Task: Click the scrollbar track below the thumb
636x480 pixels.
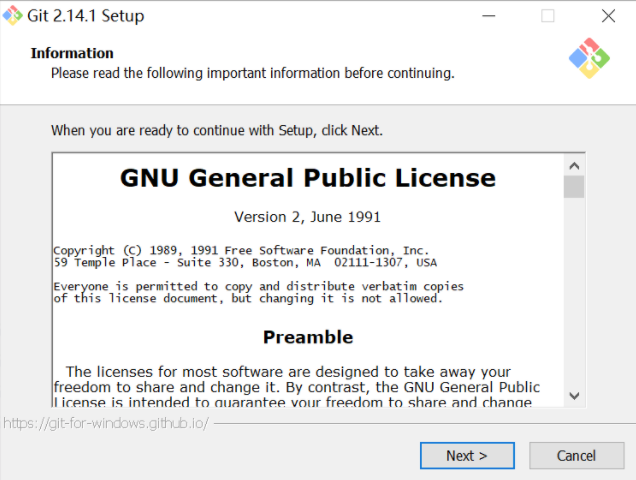Action: click(574, 292)
